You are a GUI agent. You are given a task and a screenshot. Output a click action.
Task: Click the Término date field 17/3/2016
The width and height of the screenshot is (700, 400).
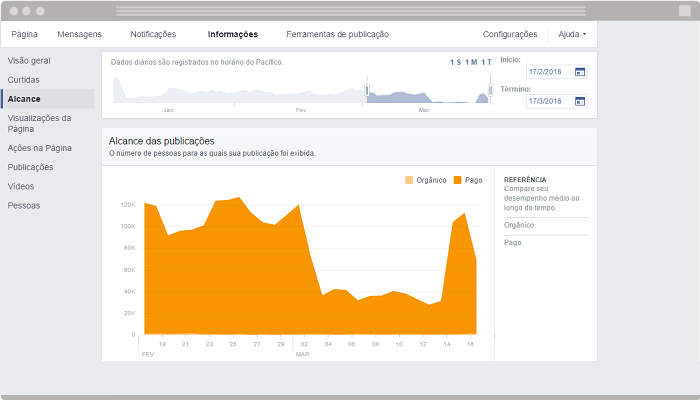pos(557,101)
